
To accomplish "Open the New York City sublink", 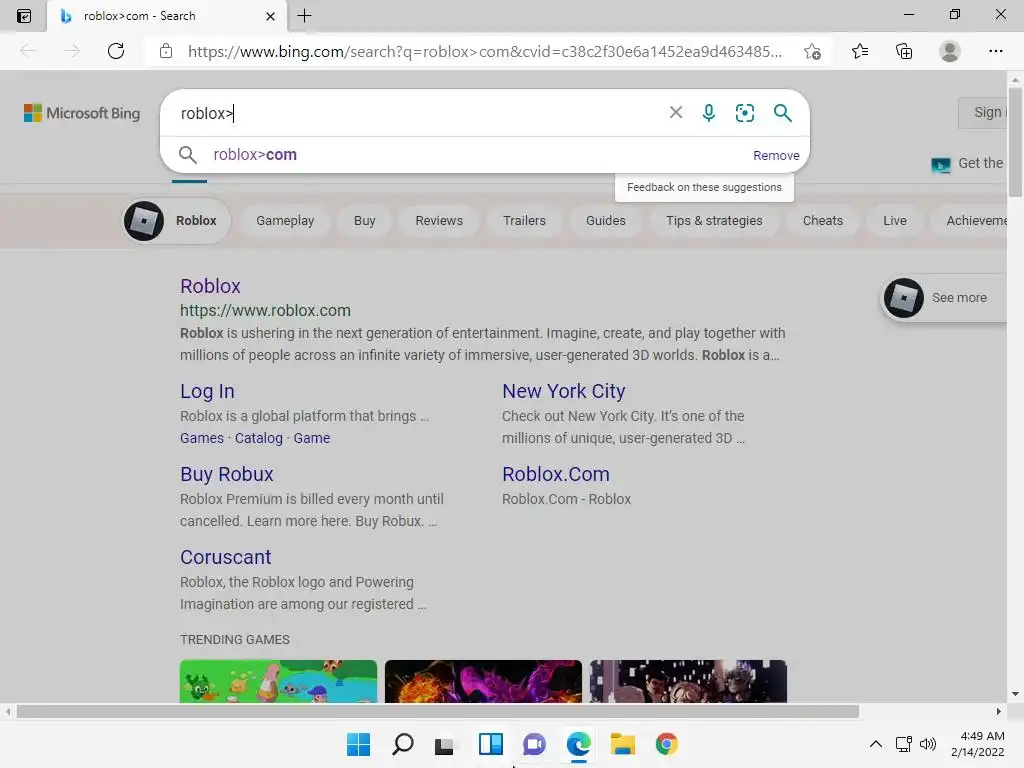I will [564, 391].
